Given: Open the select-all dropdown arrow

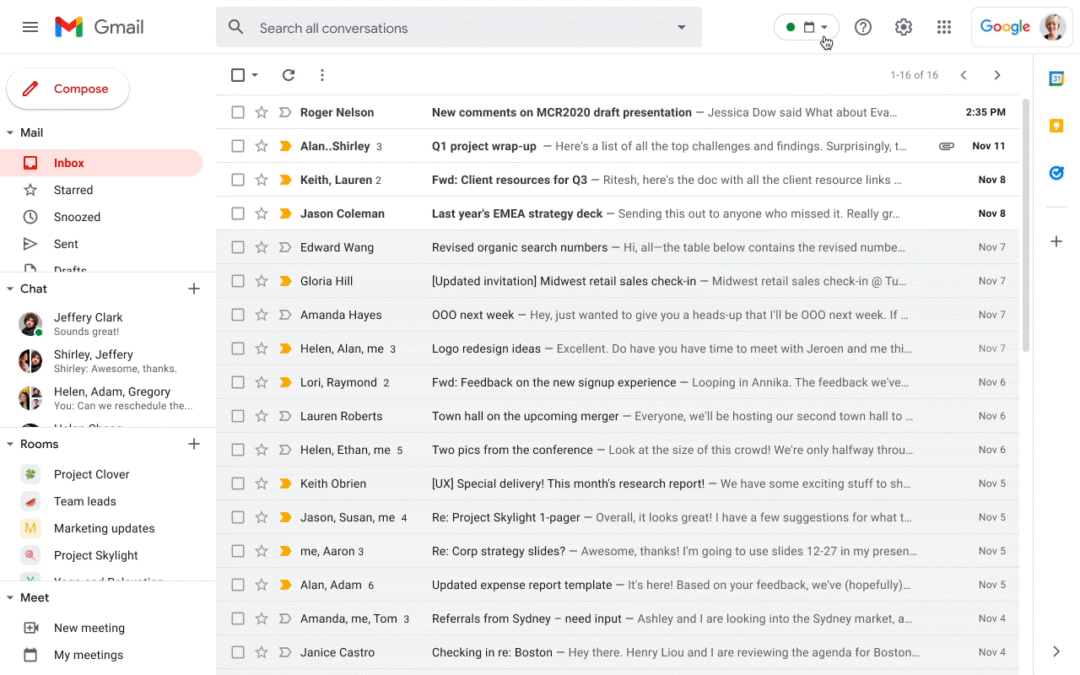Looking at the screenshot, I should (x=255, y=75).
